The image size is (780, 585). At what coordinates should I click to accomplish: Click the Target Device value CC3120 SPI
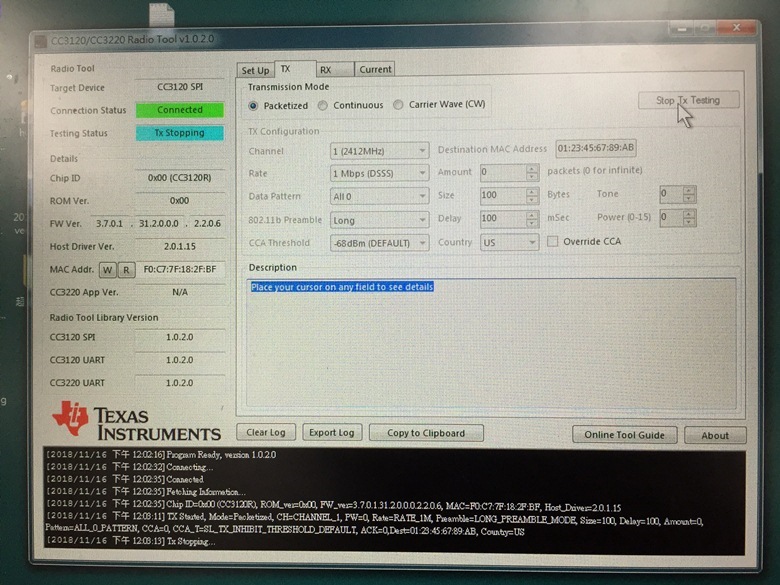[180, 87]
